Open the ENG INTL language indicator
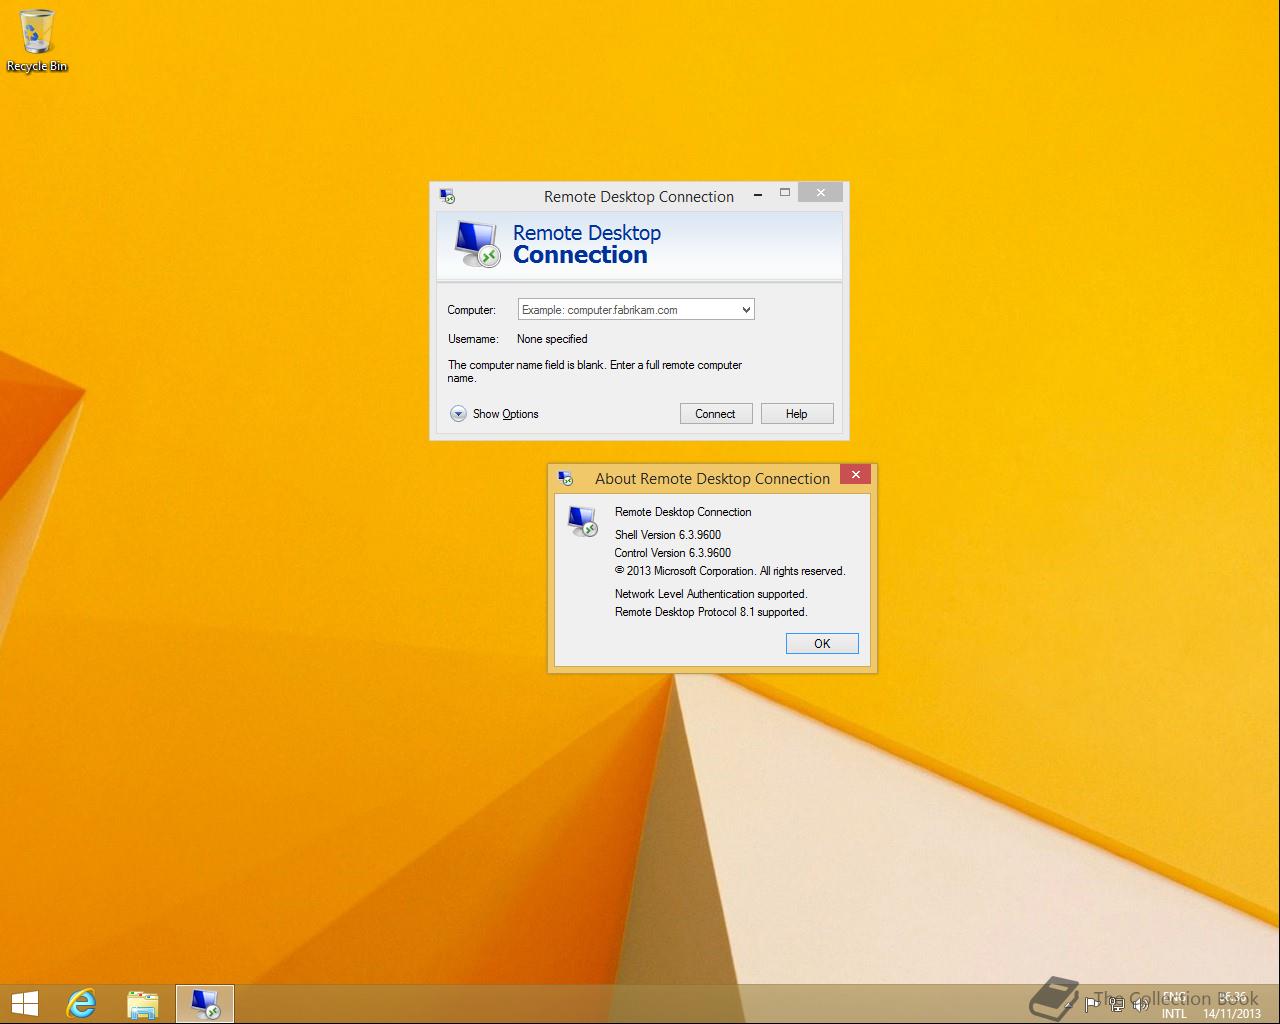 pos(1174,1005)
